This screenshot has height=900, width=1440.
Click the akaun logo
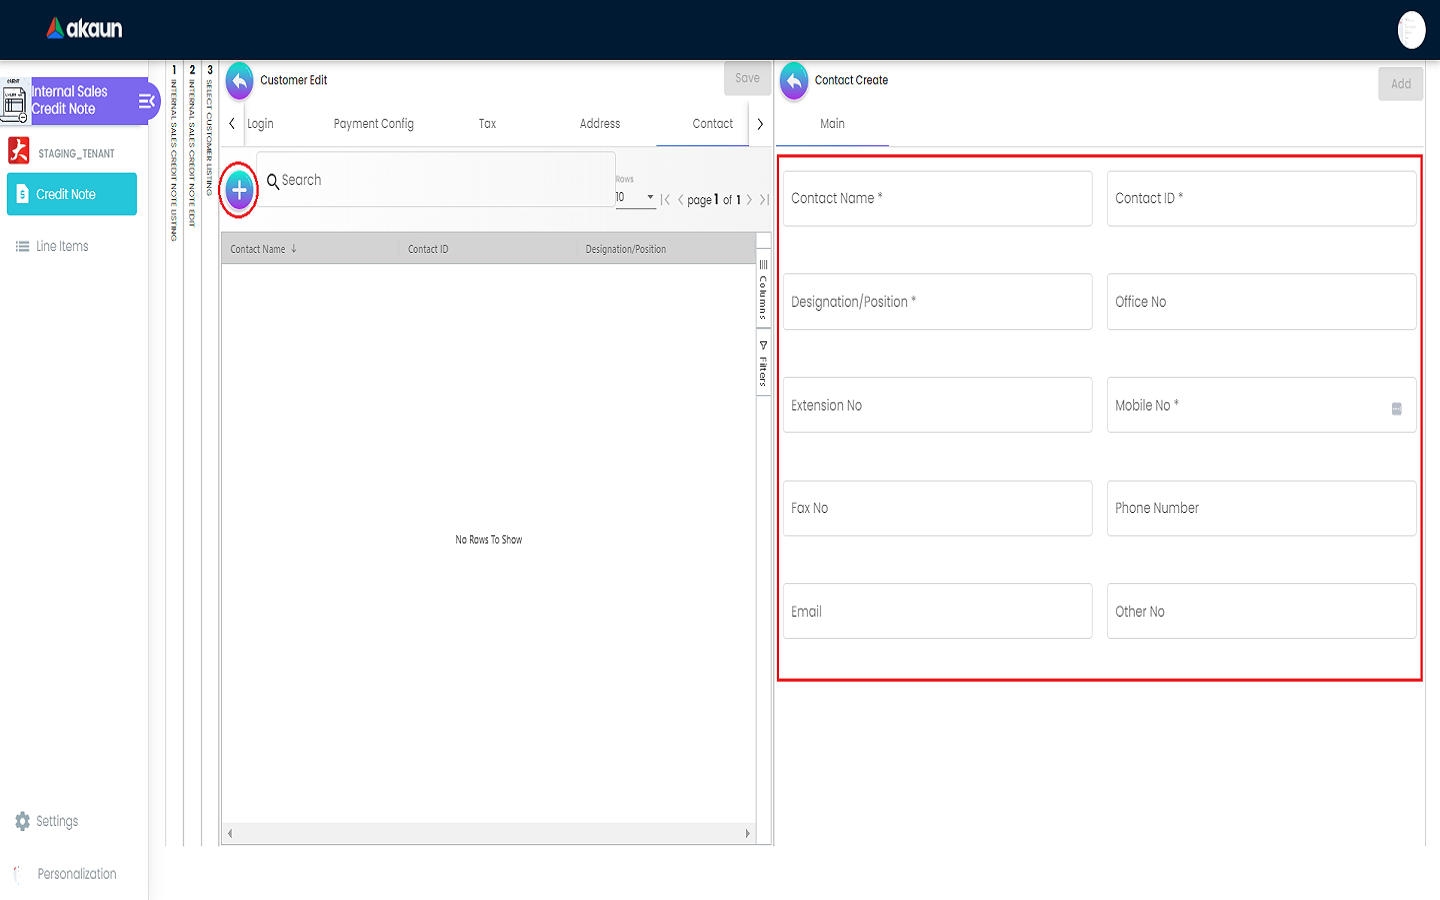coord(85,29)
